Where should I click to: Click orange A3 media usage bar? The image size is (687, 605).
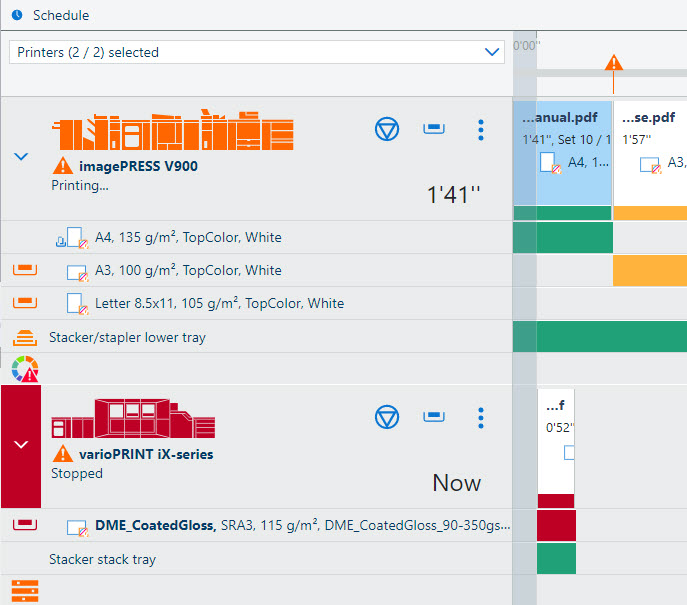[650, 270]
